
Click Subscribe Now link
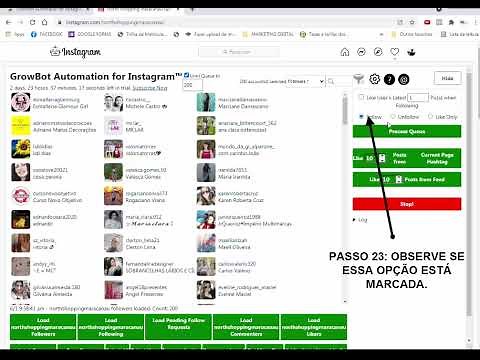(x=150, y=88)
